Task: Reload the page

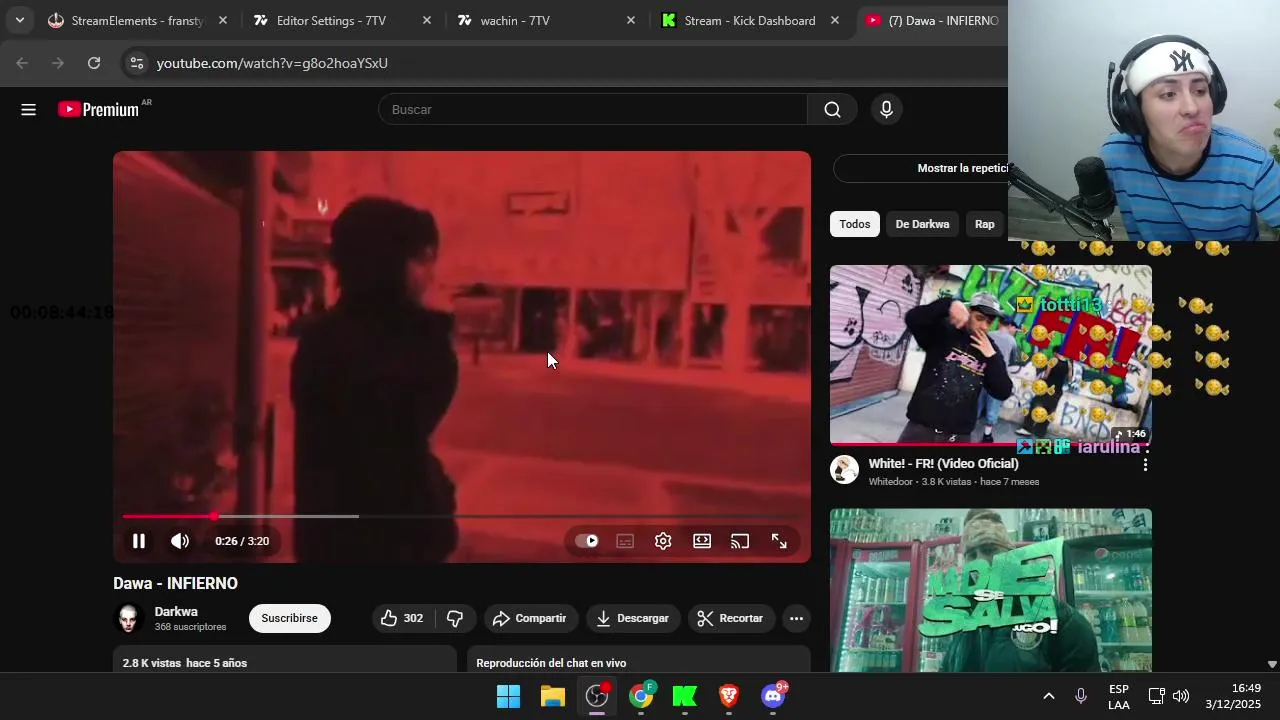Action: click(94, 63)
